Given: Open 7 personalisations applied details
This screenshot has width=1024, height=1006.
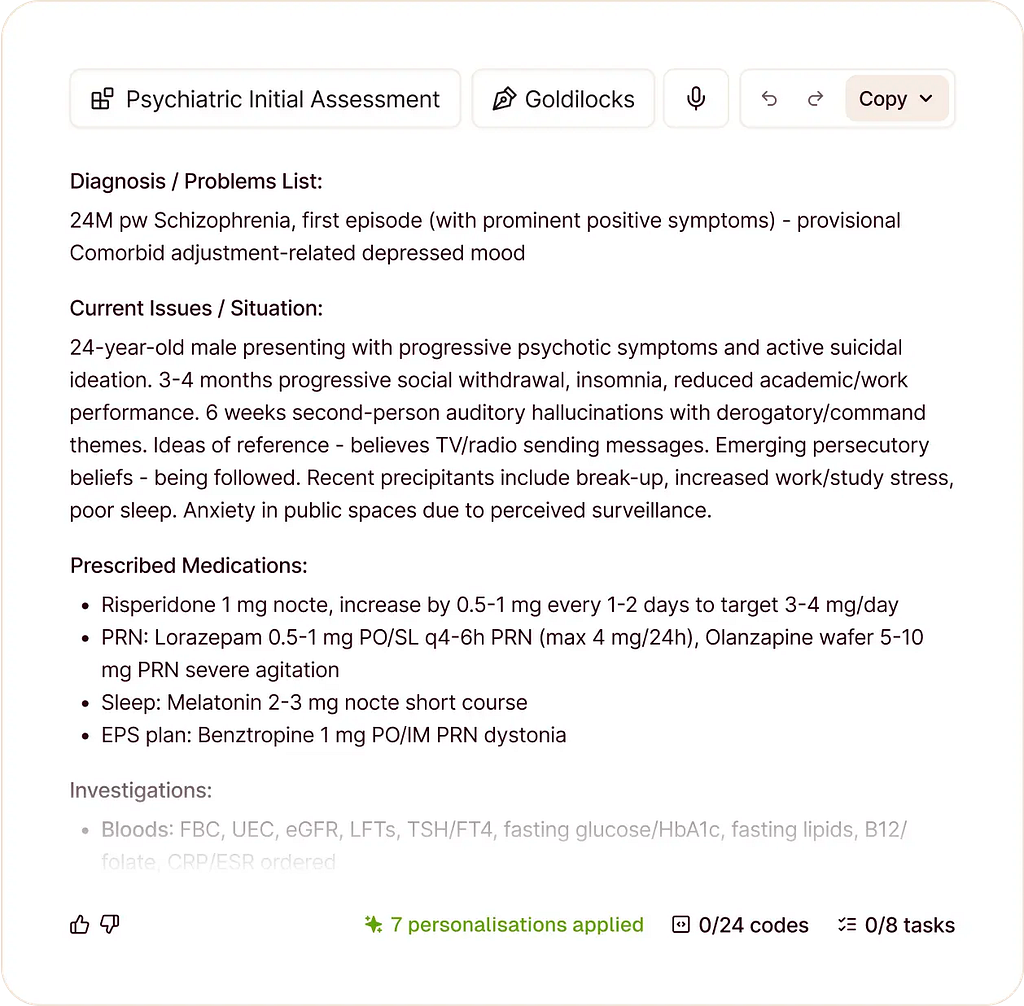Looking at the screenshot, I should coord(517,925).
